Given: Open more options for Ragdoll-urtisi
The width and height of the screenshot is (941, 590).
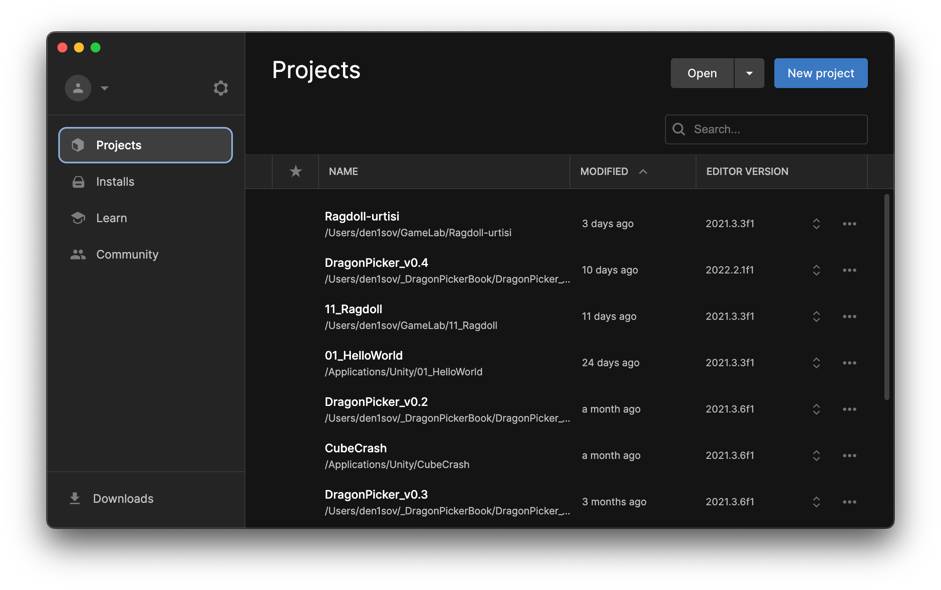Looking at the screenshot, I should pyautogui.click(x=849, y=224).
